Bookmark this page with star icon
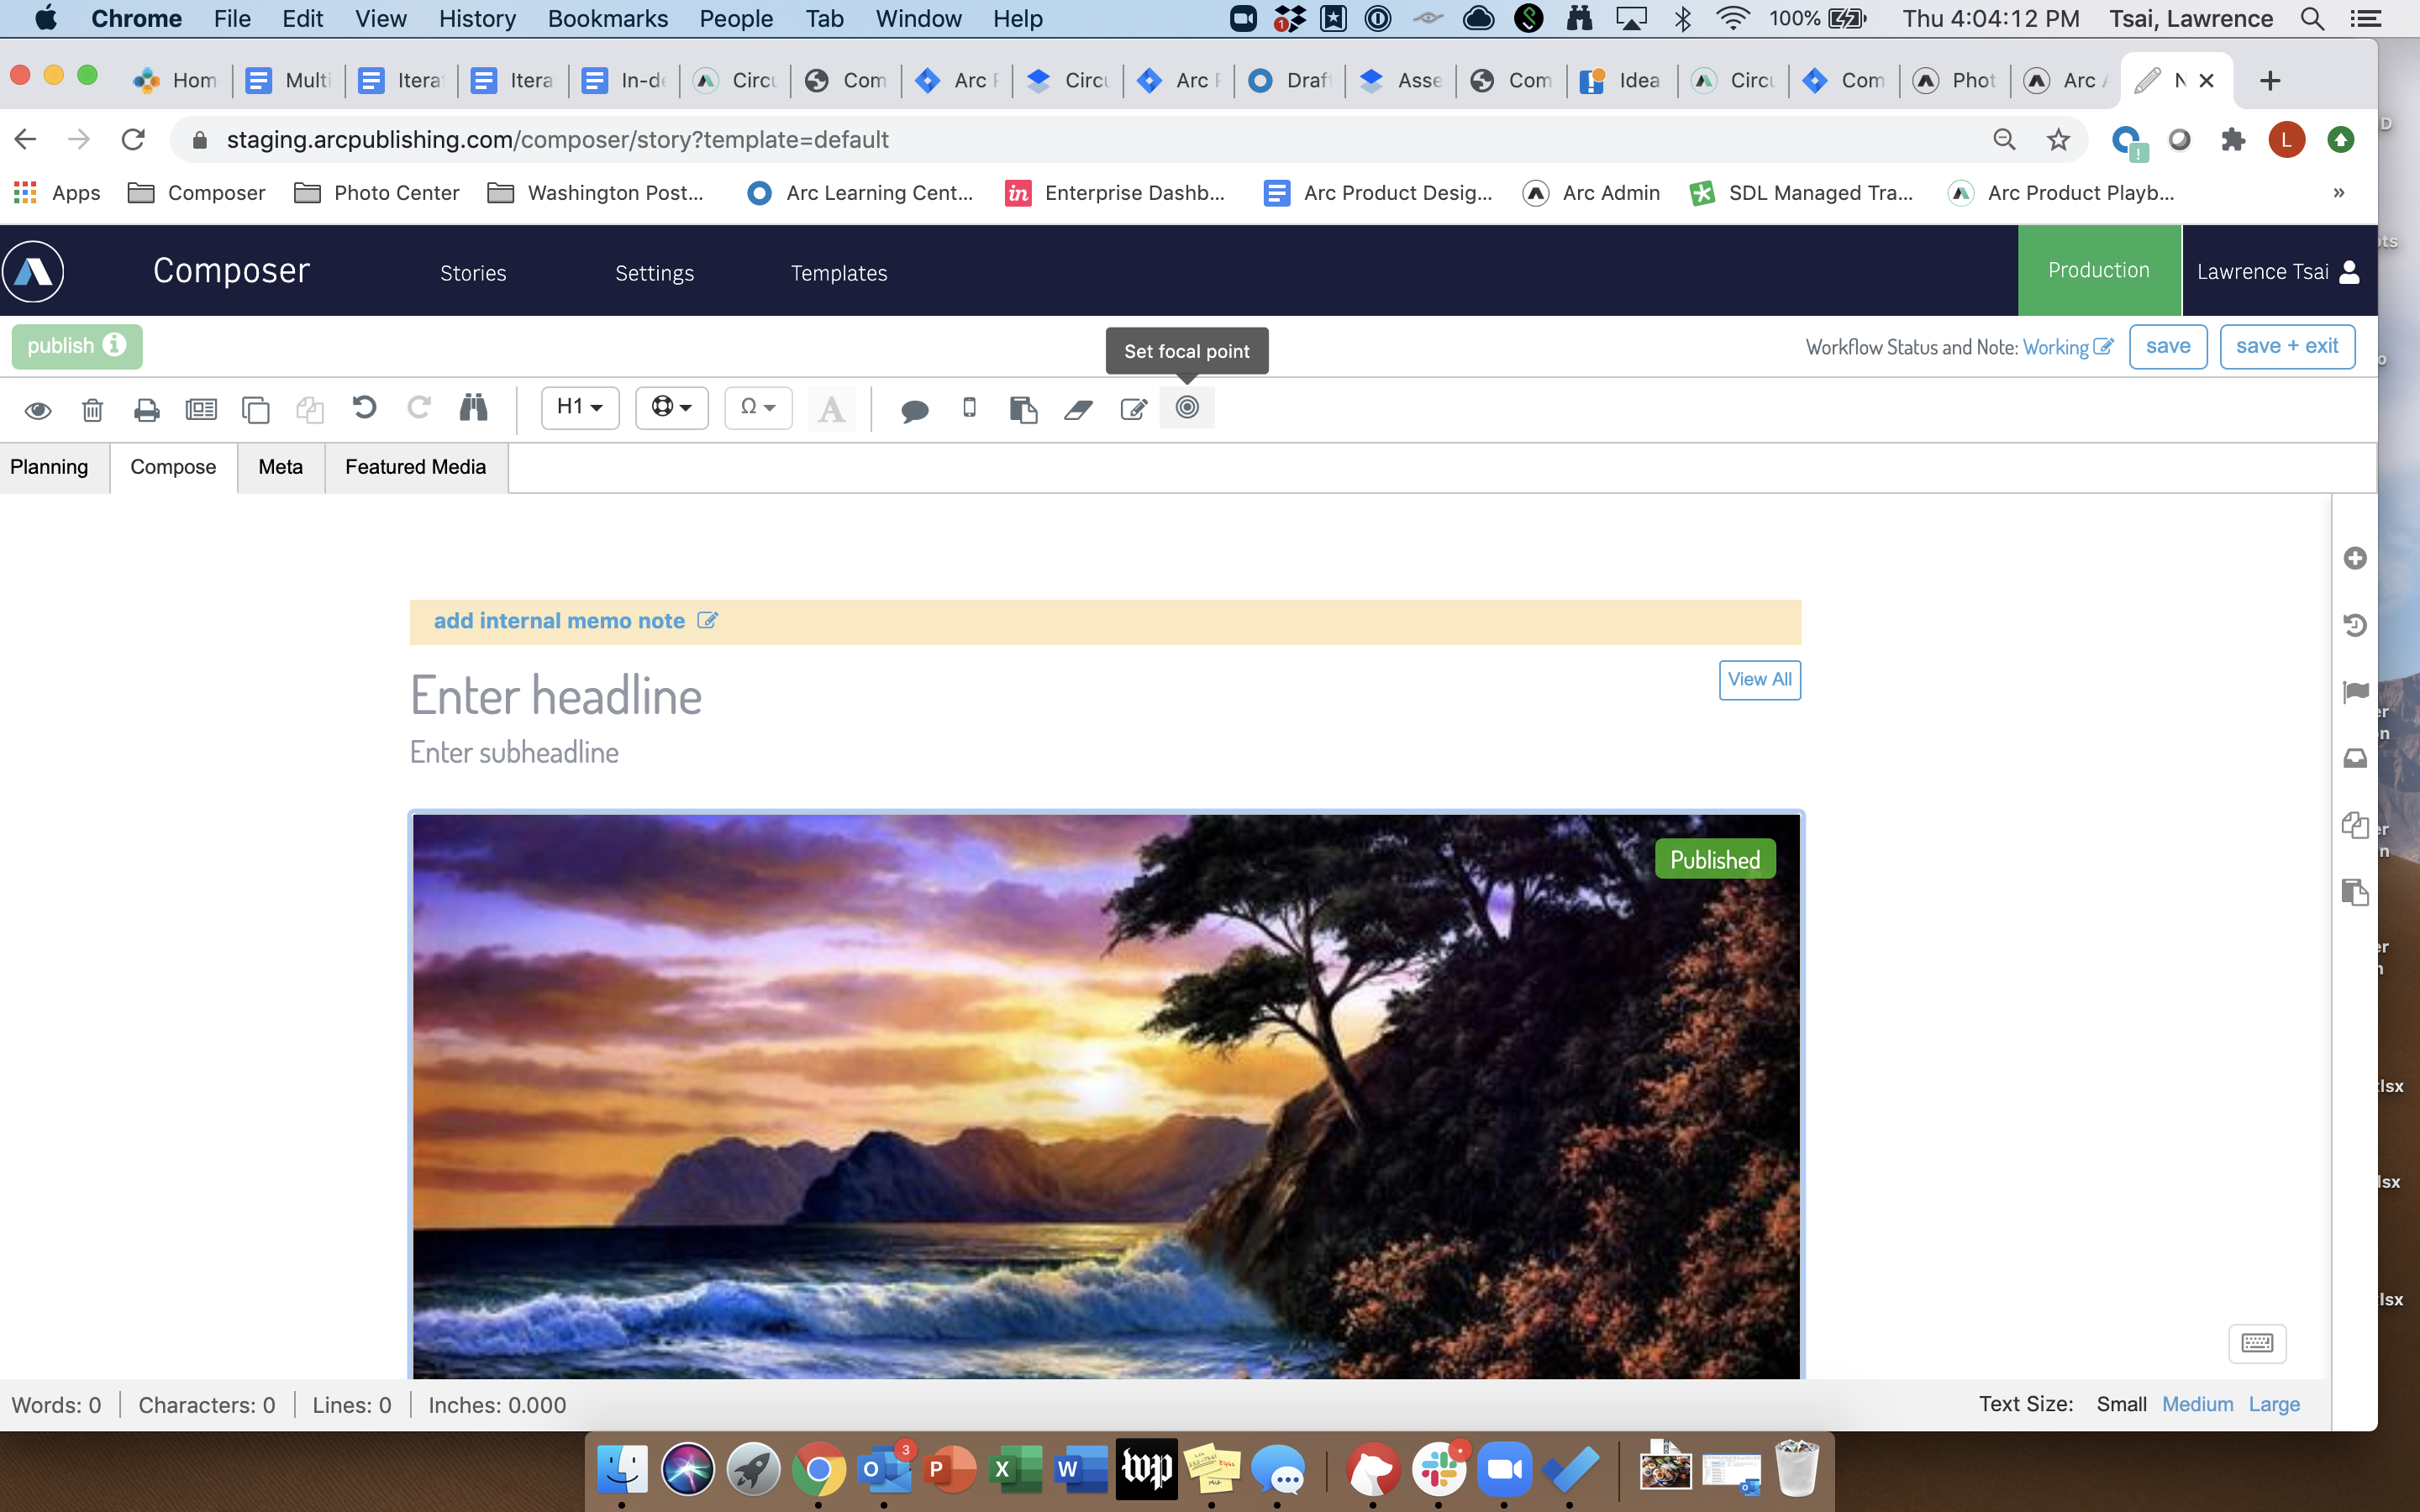 [x=2058, y=140]
